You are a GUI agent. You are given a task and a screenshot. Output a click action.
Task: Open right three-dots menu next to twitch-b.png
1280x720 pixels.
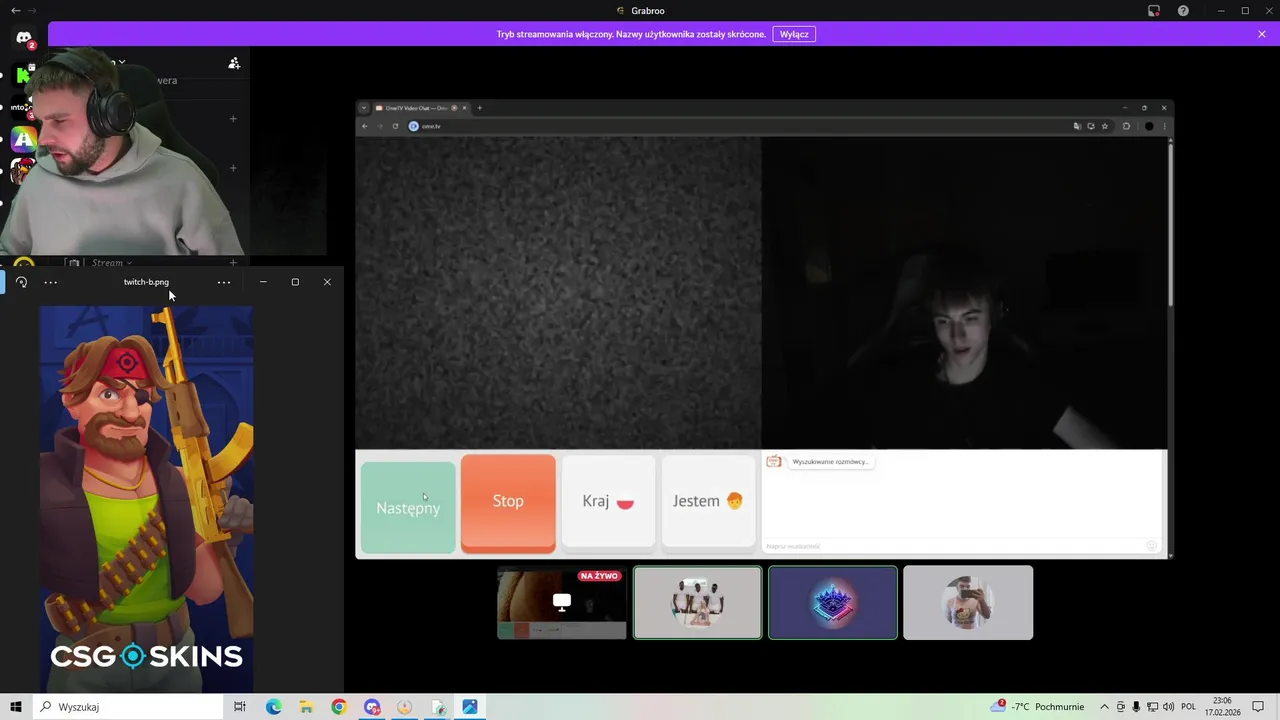pyautogui.click(x=224, y=282)
